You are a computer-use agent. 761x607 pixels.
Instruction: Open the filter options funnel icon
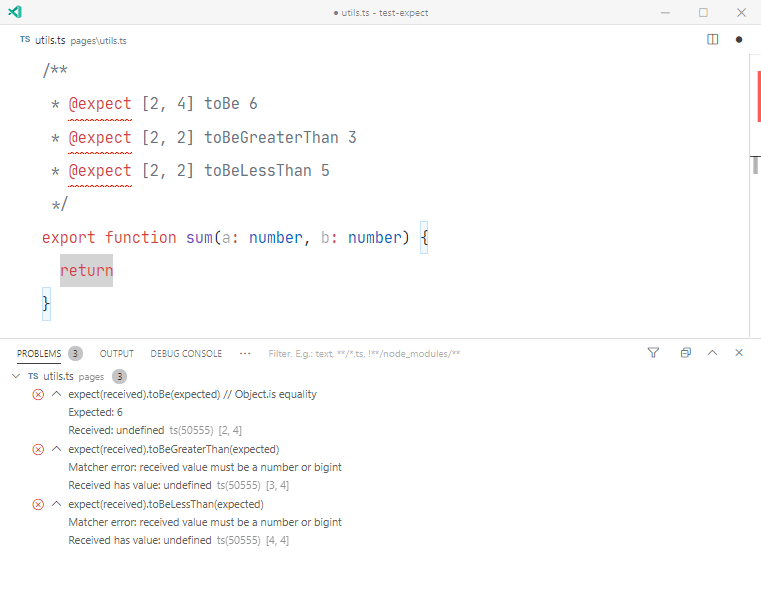(653, 353)
